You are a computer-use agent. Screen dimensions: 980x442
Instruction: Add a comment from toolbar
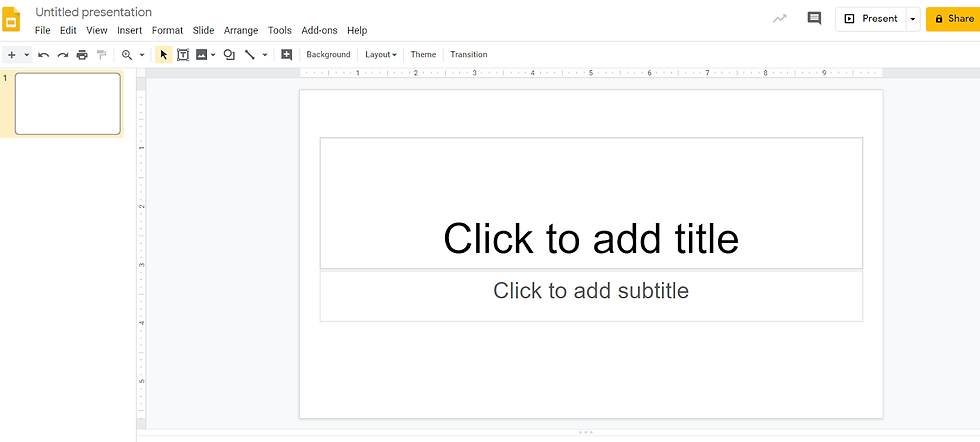pos(286,55)
